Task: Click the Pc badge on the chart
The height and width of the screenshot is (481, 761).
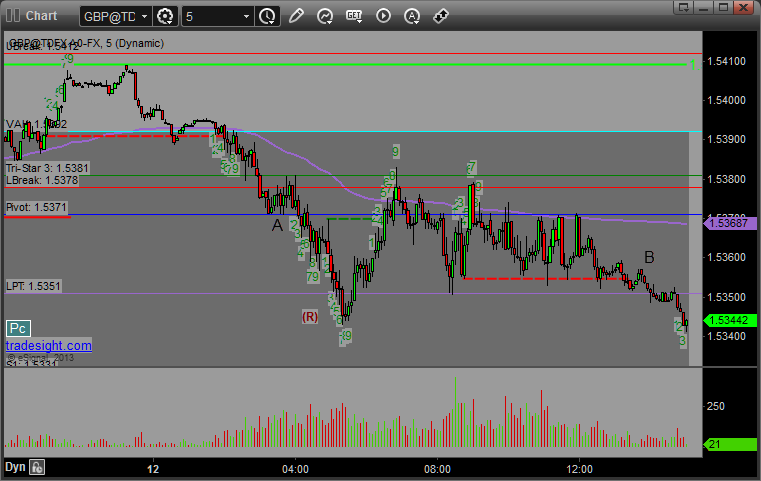Action: click(x=18, y=329)
